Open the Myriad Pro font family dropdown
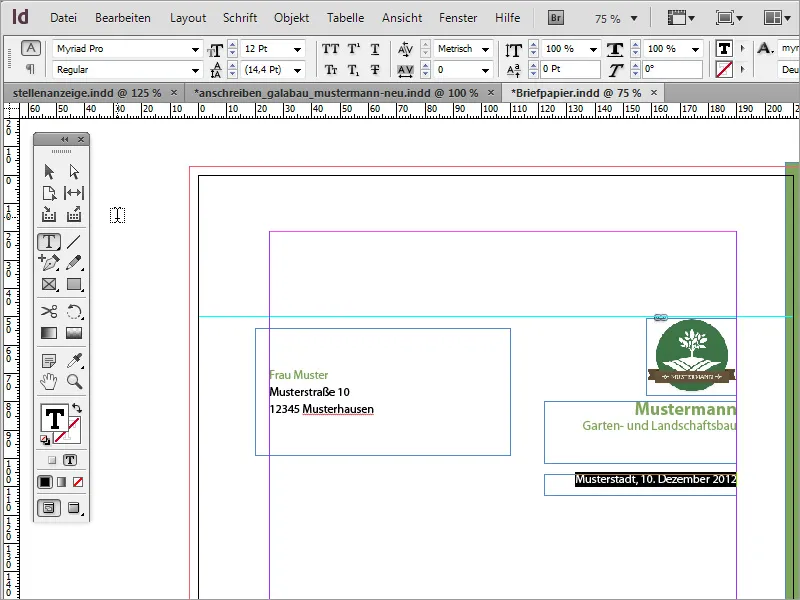Viewport: 800px width, 600px height. coord(195,49)
